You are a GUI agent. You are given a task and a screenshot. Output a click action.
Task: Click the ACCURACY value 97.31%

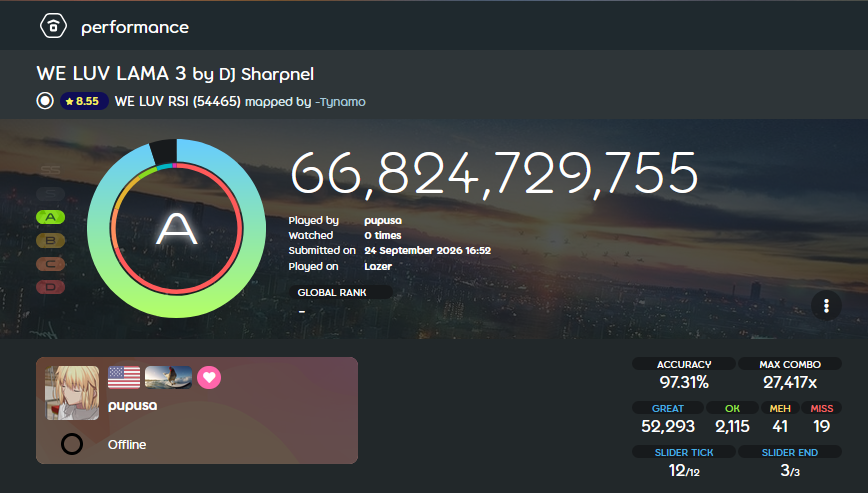684,382
